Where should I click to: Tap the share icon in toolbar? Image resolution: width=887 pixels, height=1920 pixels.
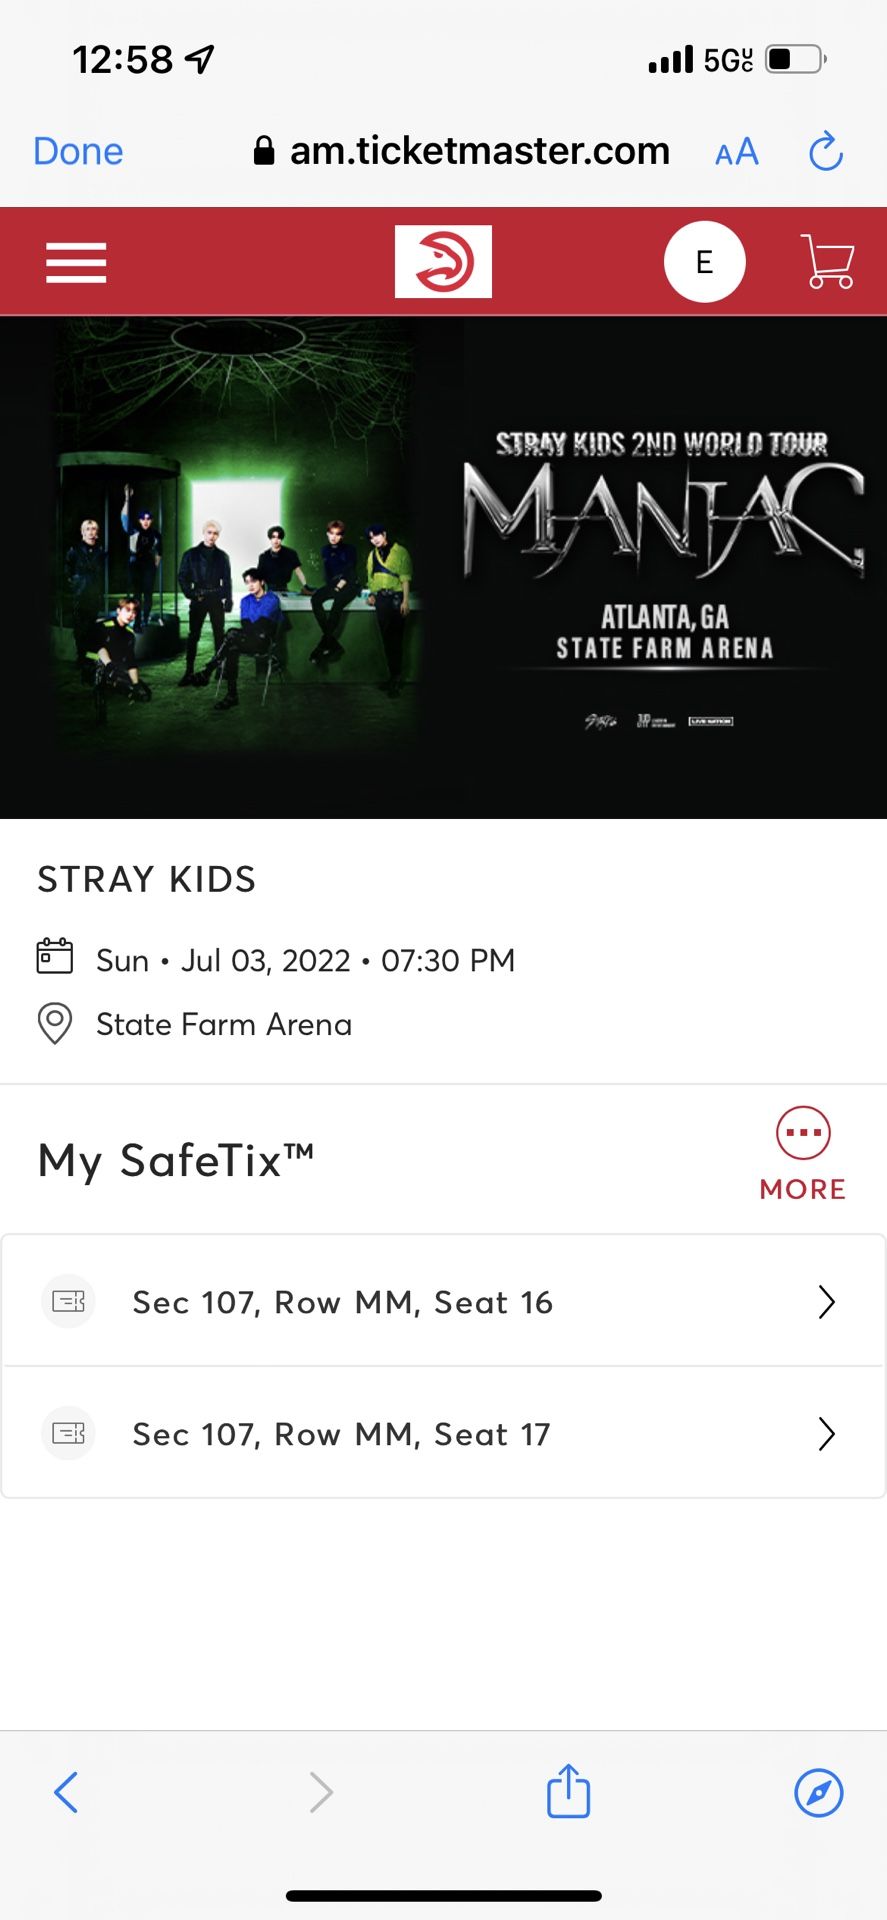pos(568,1791)
